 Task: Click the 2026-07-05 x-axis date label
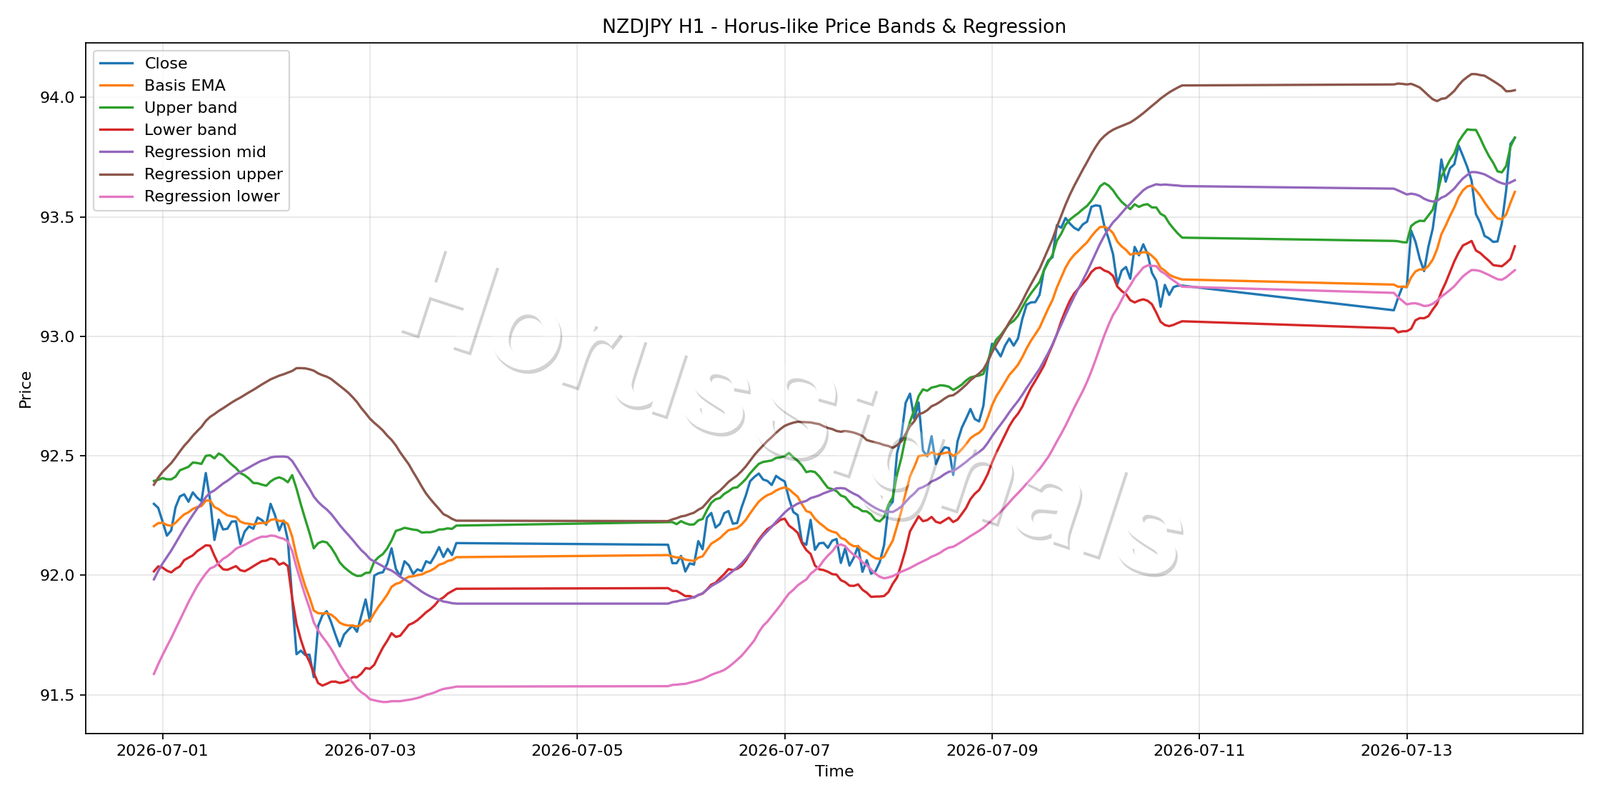[577, 750]
